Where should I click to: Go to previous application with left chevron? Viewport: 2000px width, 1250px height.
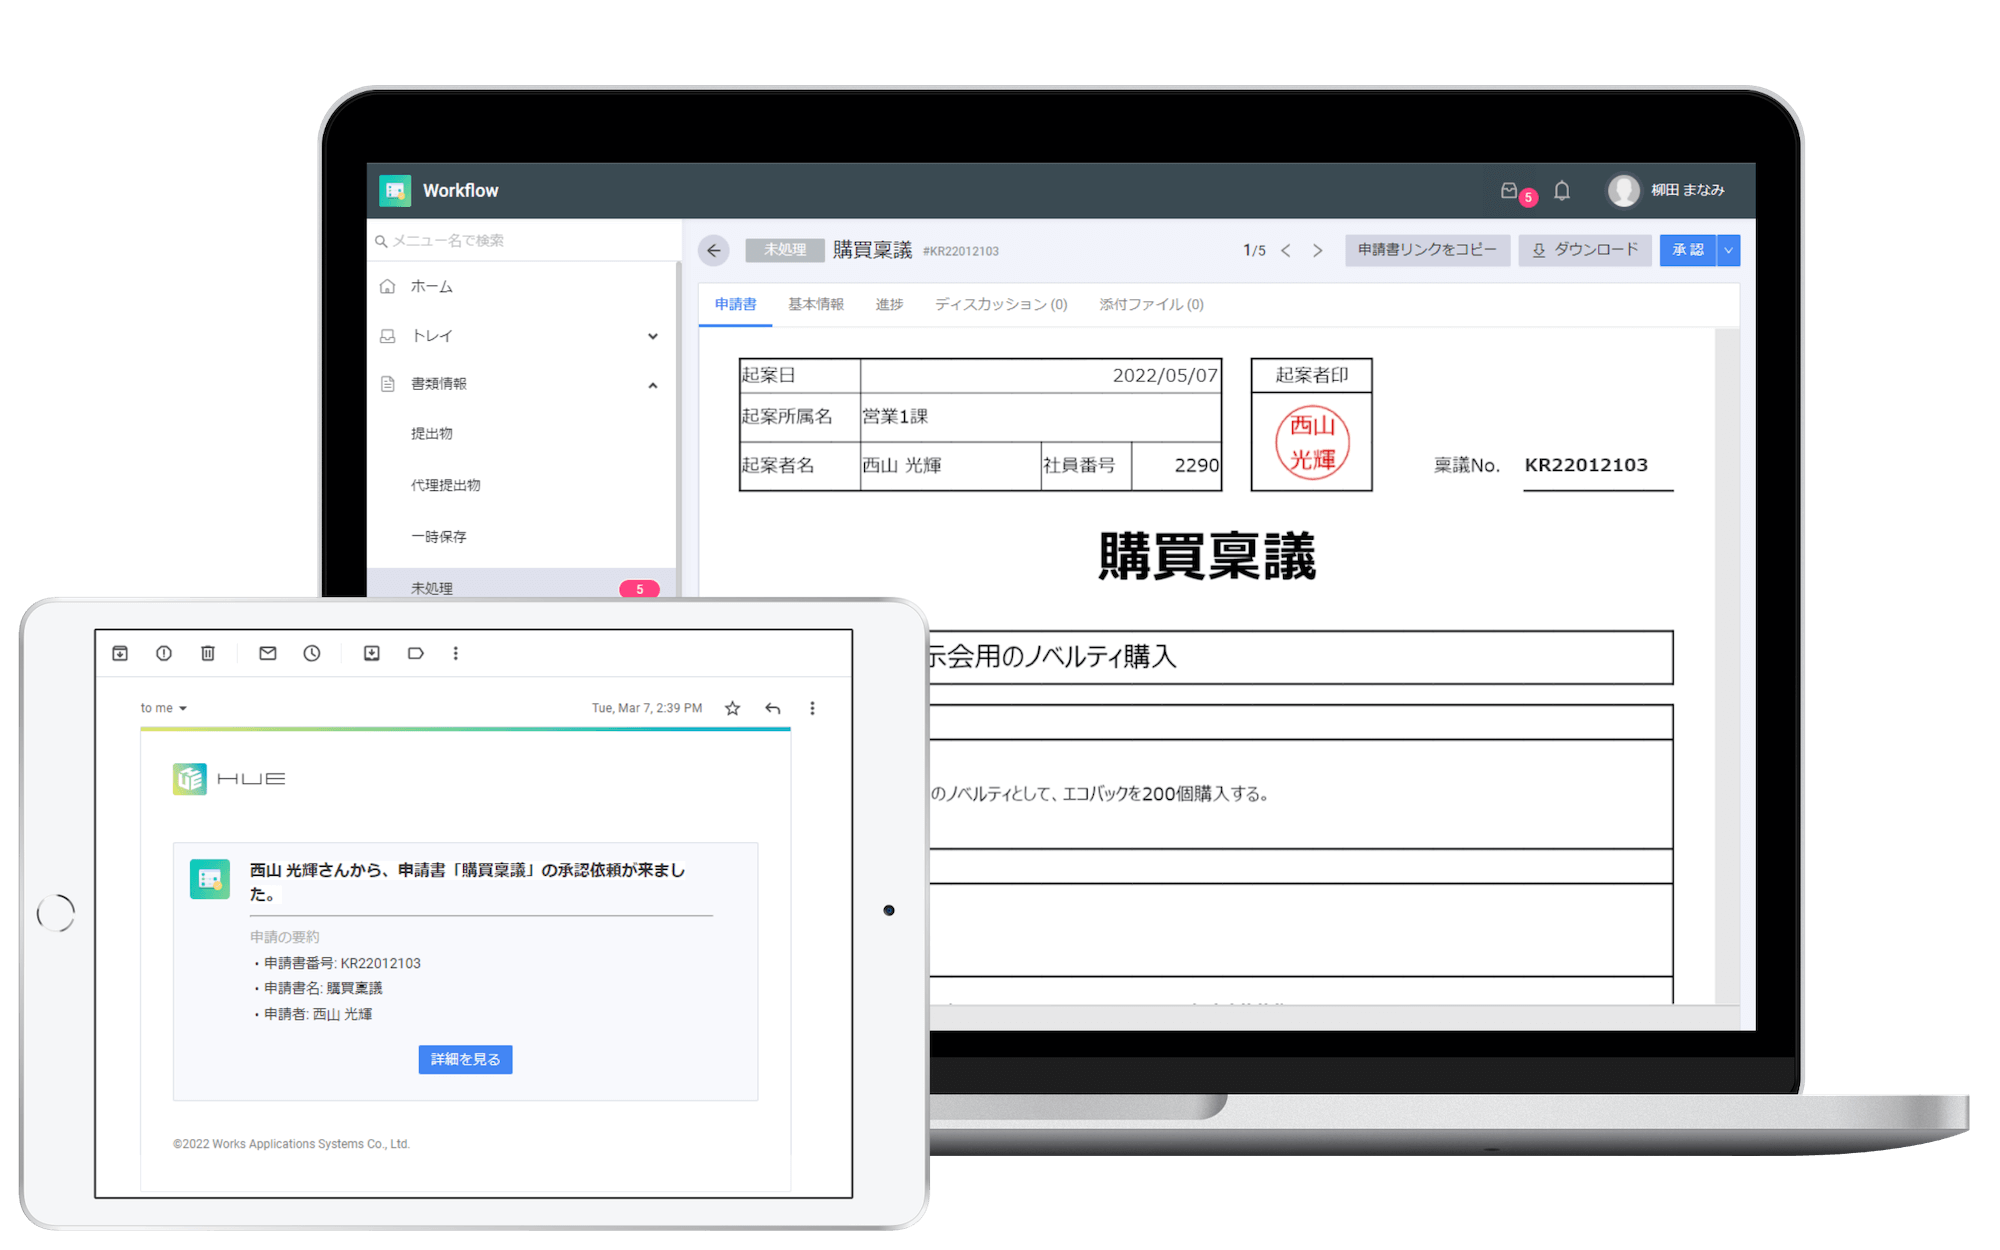pos(1286,250)
